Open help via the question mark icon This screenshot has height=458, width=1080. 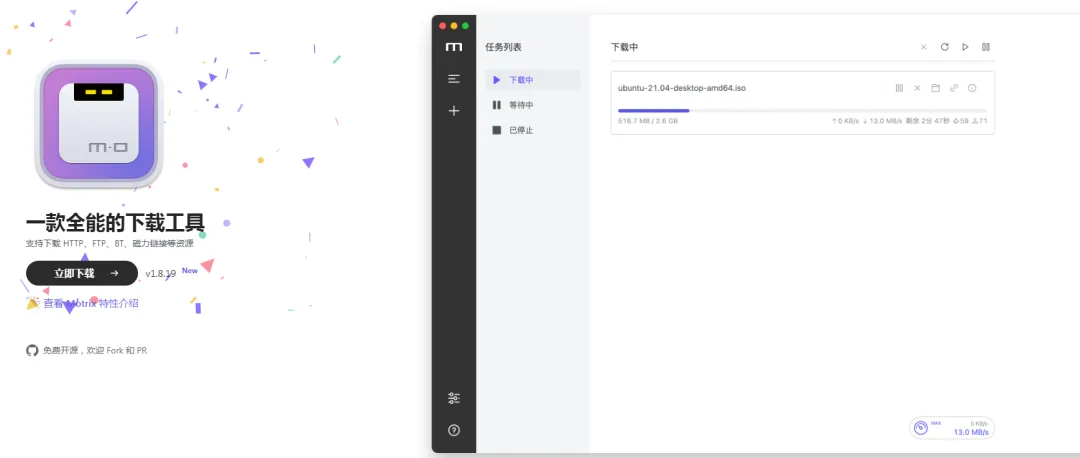(454, 430)
